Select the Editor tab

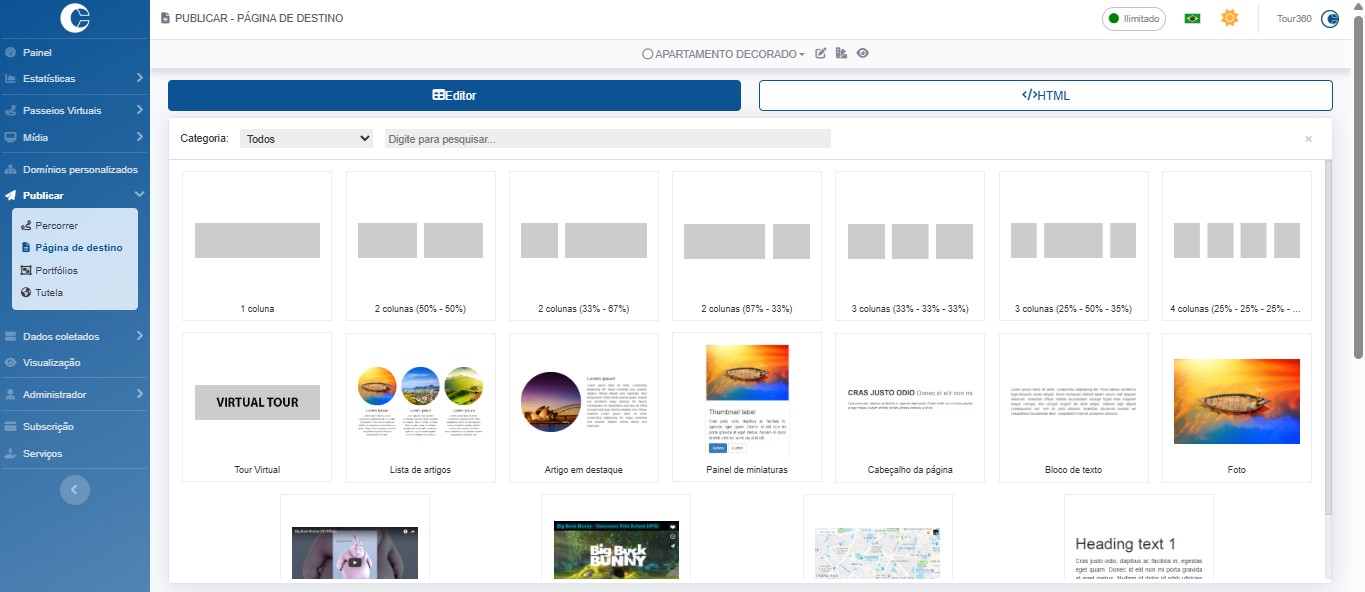tap(454, 95)
